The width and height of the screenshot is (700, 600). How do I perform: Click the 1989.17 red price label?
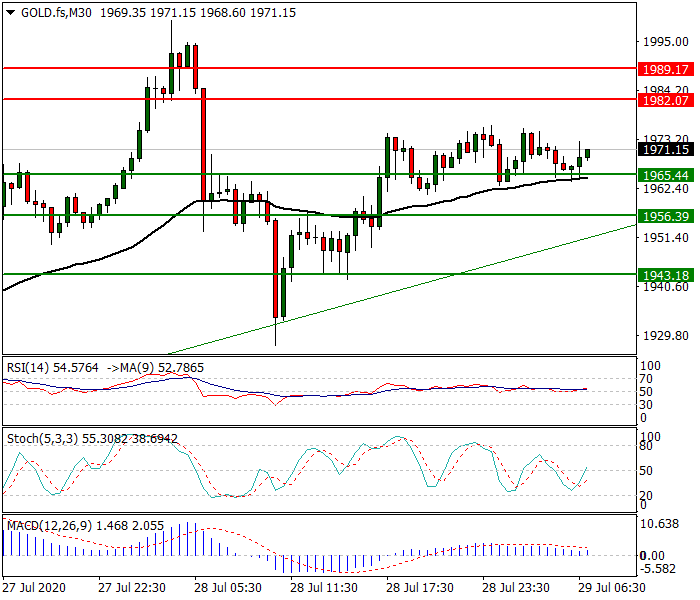[x=666, y=70]
